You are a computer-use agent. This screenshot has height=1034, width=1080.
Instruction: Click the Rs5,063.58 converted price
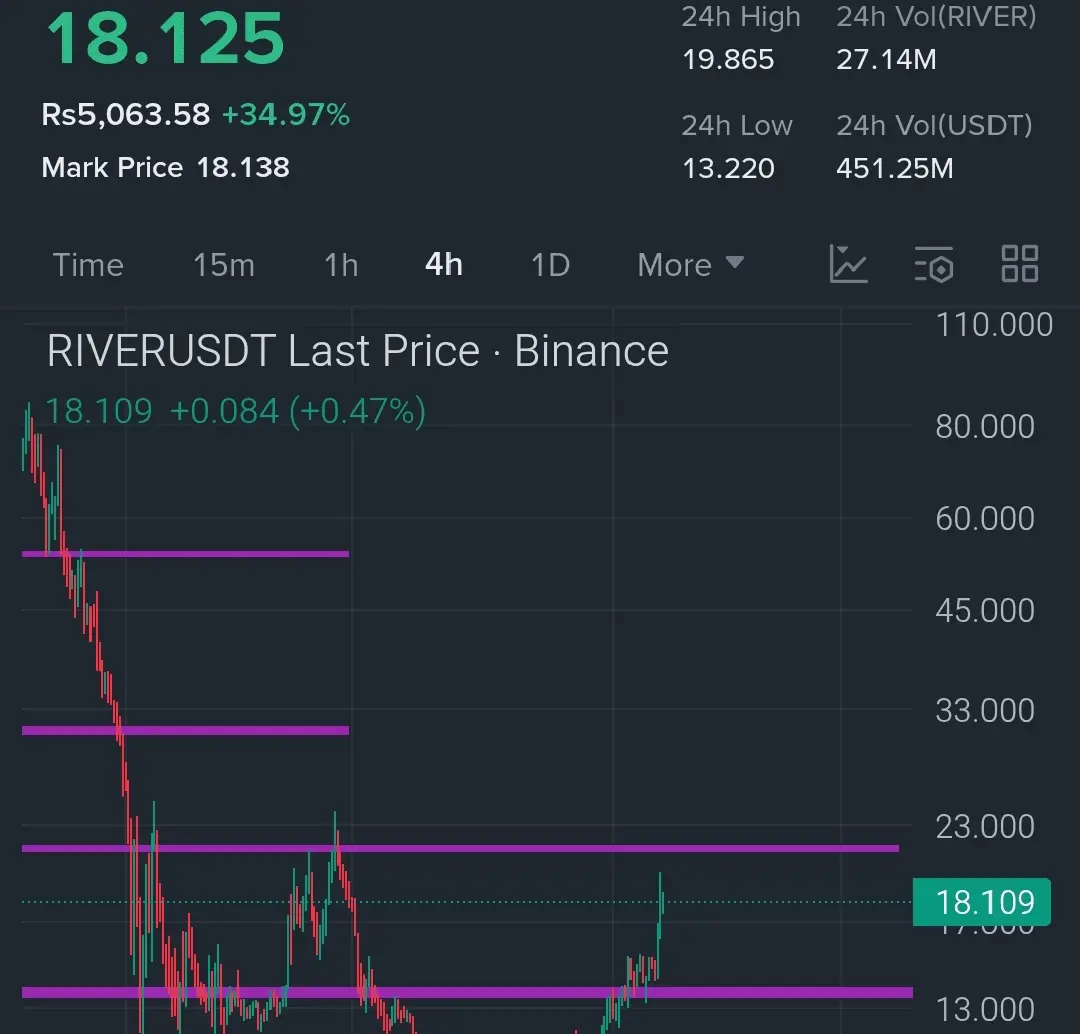[125, 114]
